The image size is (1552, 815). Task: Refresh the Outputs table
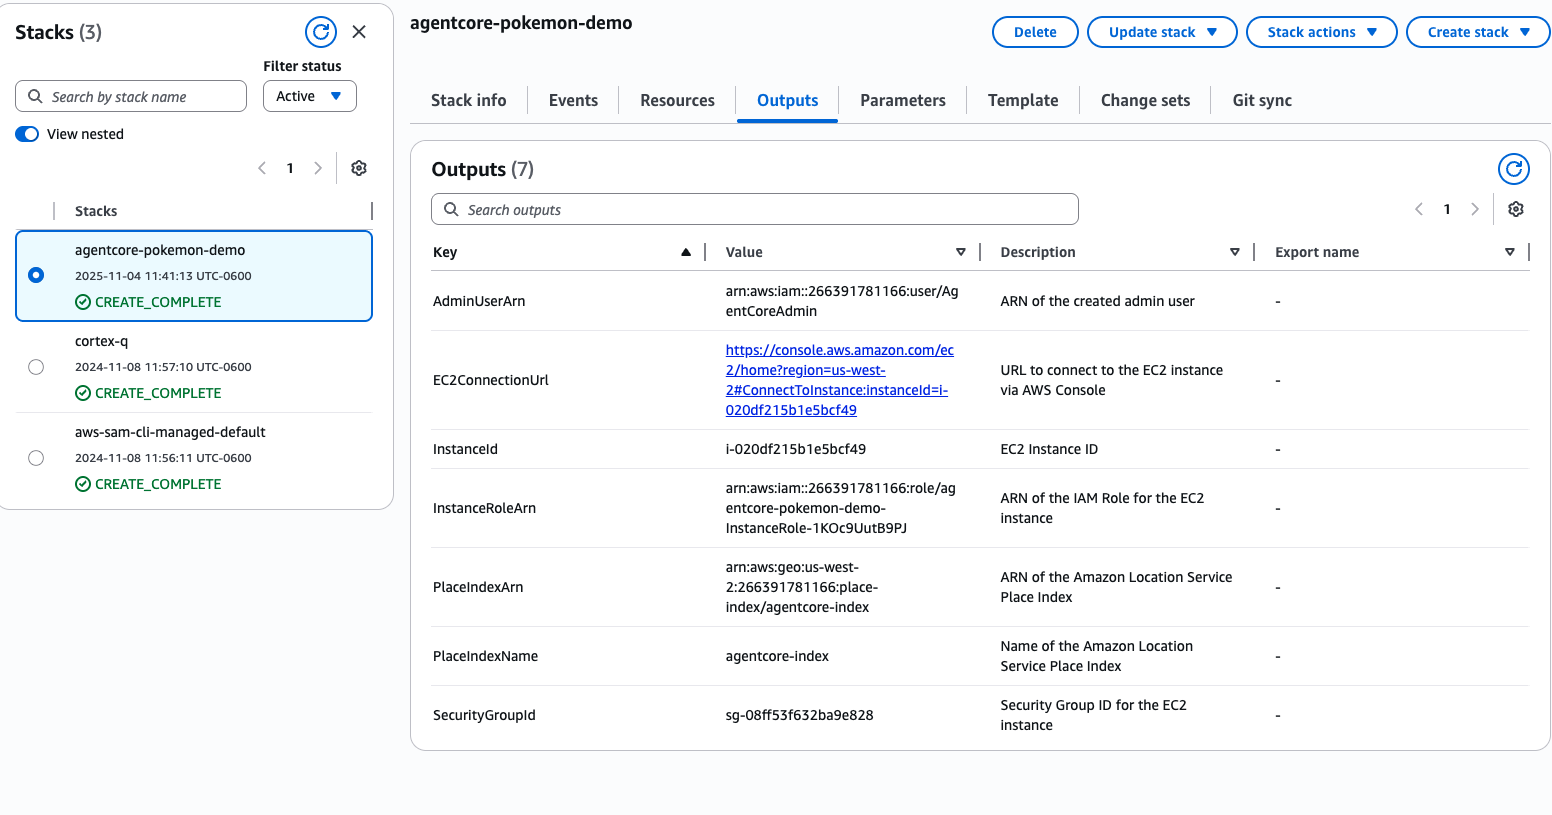[x=1513, y=169]
